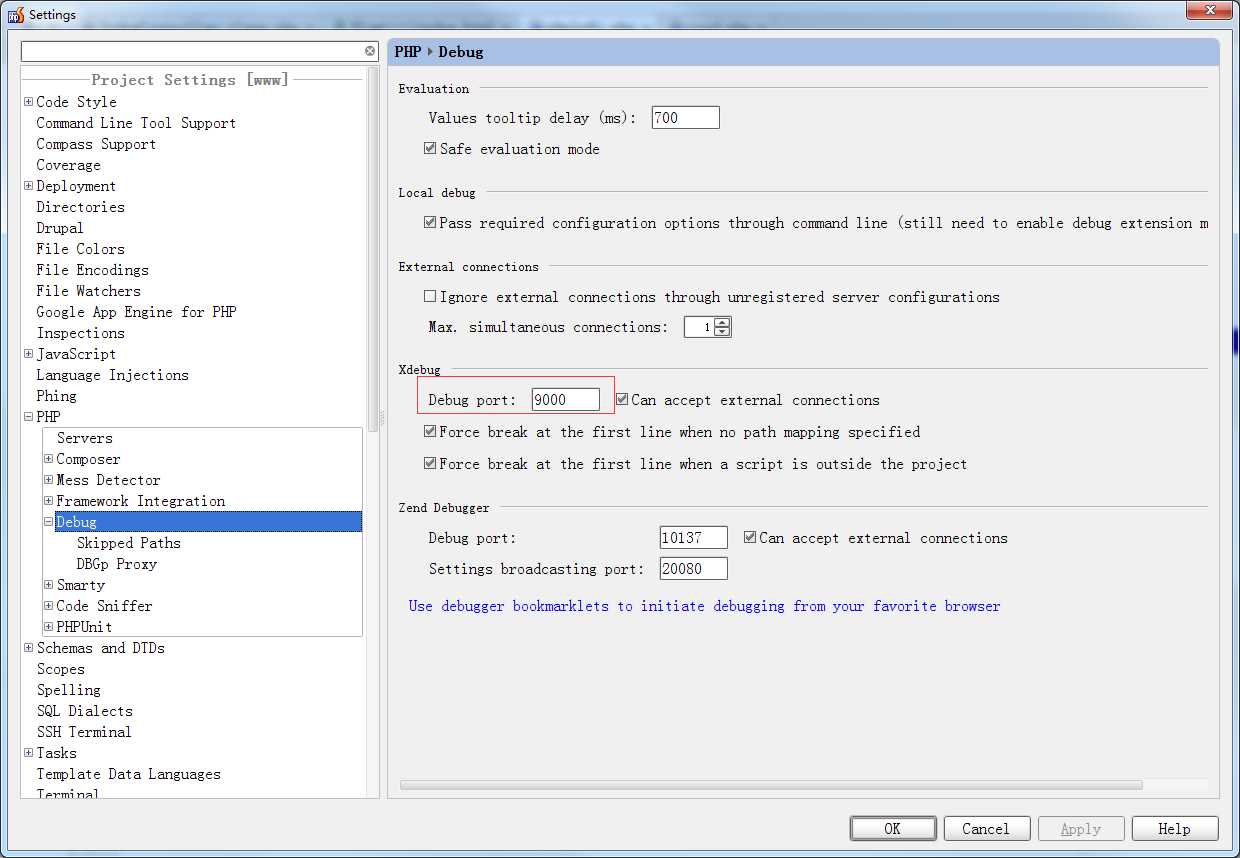
Task: Select Spelling settings item
Action: click(x=68, y=689)
